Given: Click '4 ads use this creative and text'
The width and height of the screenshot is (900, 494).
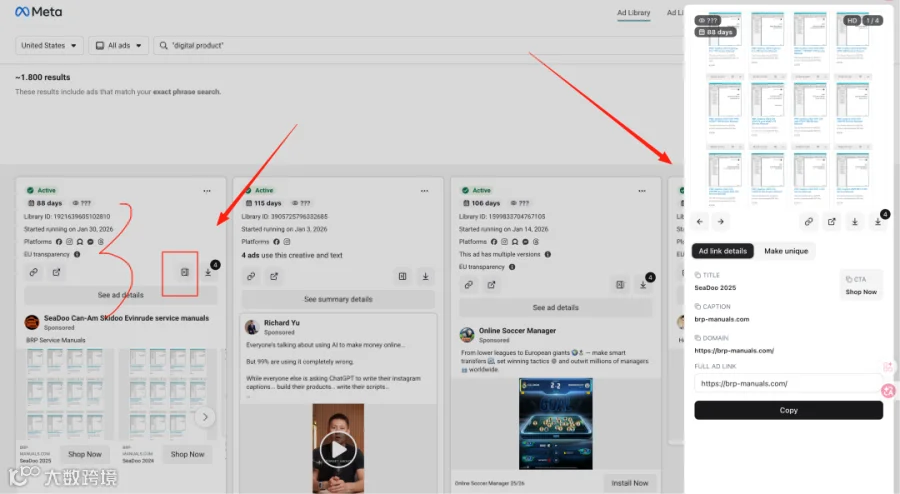Looking at the screenshot, I should tap(292, 255).
